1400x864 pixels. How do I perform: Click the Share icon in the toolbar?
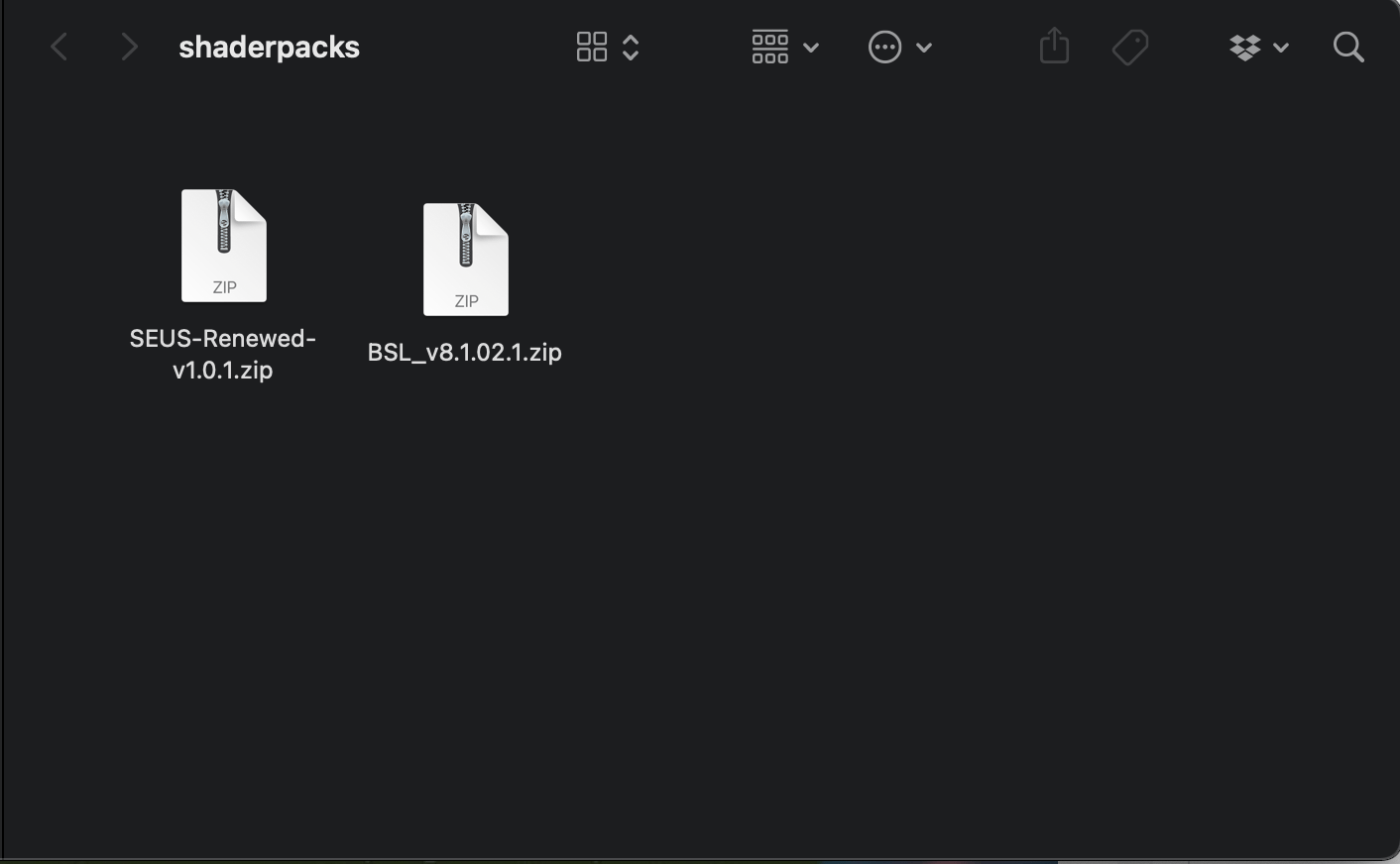[x=1054, y=46]
